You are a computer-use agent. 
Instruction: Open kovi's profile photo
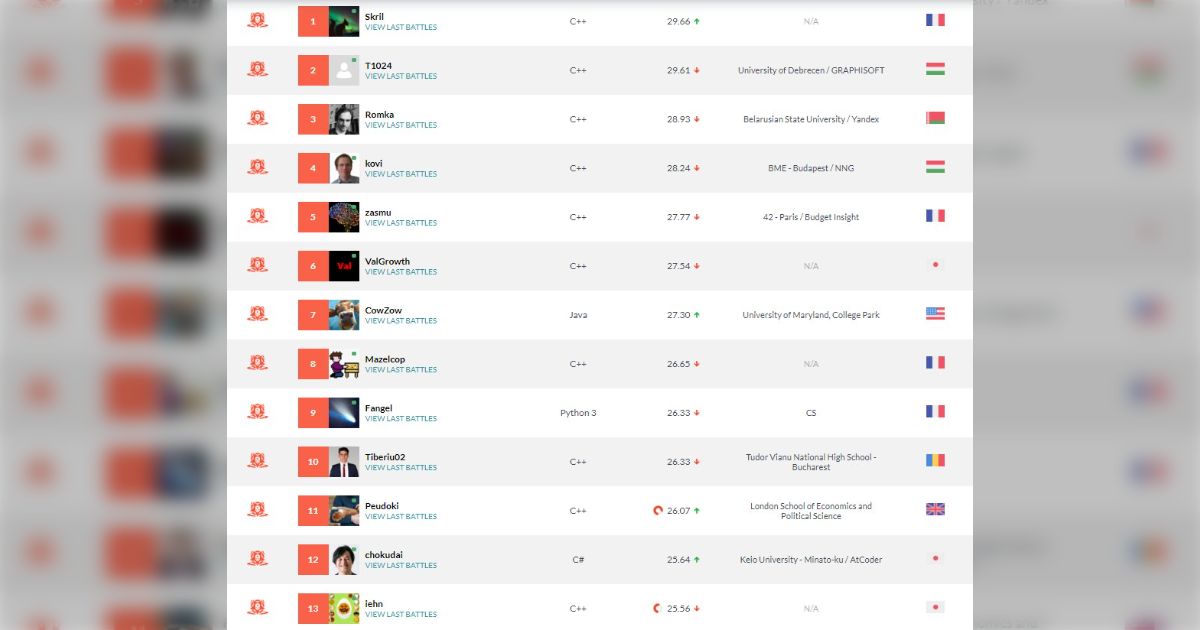tap(344, 168)
